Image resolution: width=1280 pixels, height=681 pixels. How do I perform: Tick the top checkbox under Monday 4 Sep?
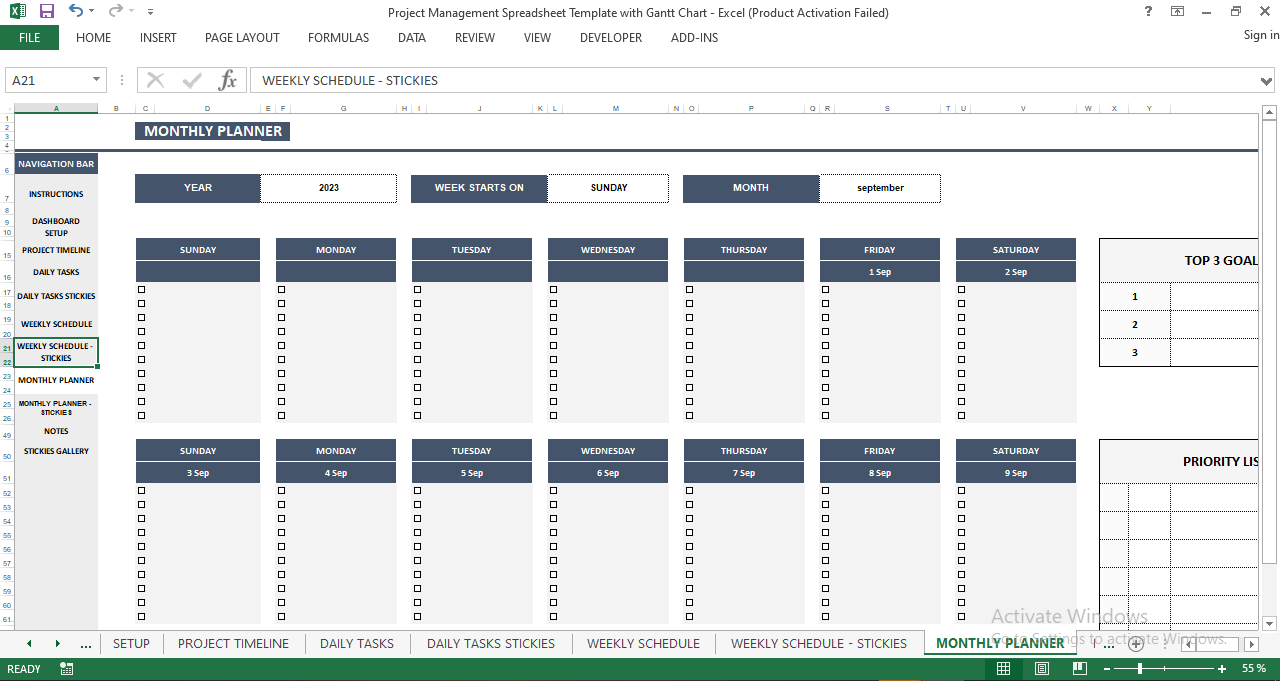[280, 490]
